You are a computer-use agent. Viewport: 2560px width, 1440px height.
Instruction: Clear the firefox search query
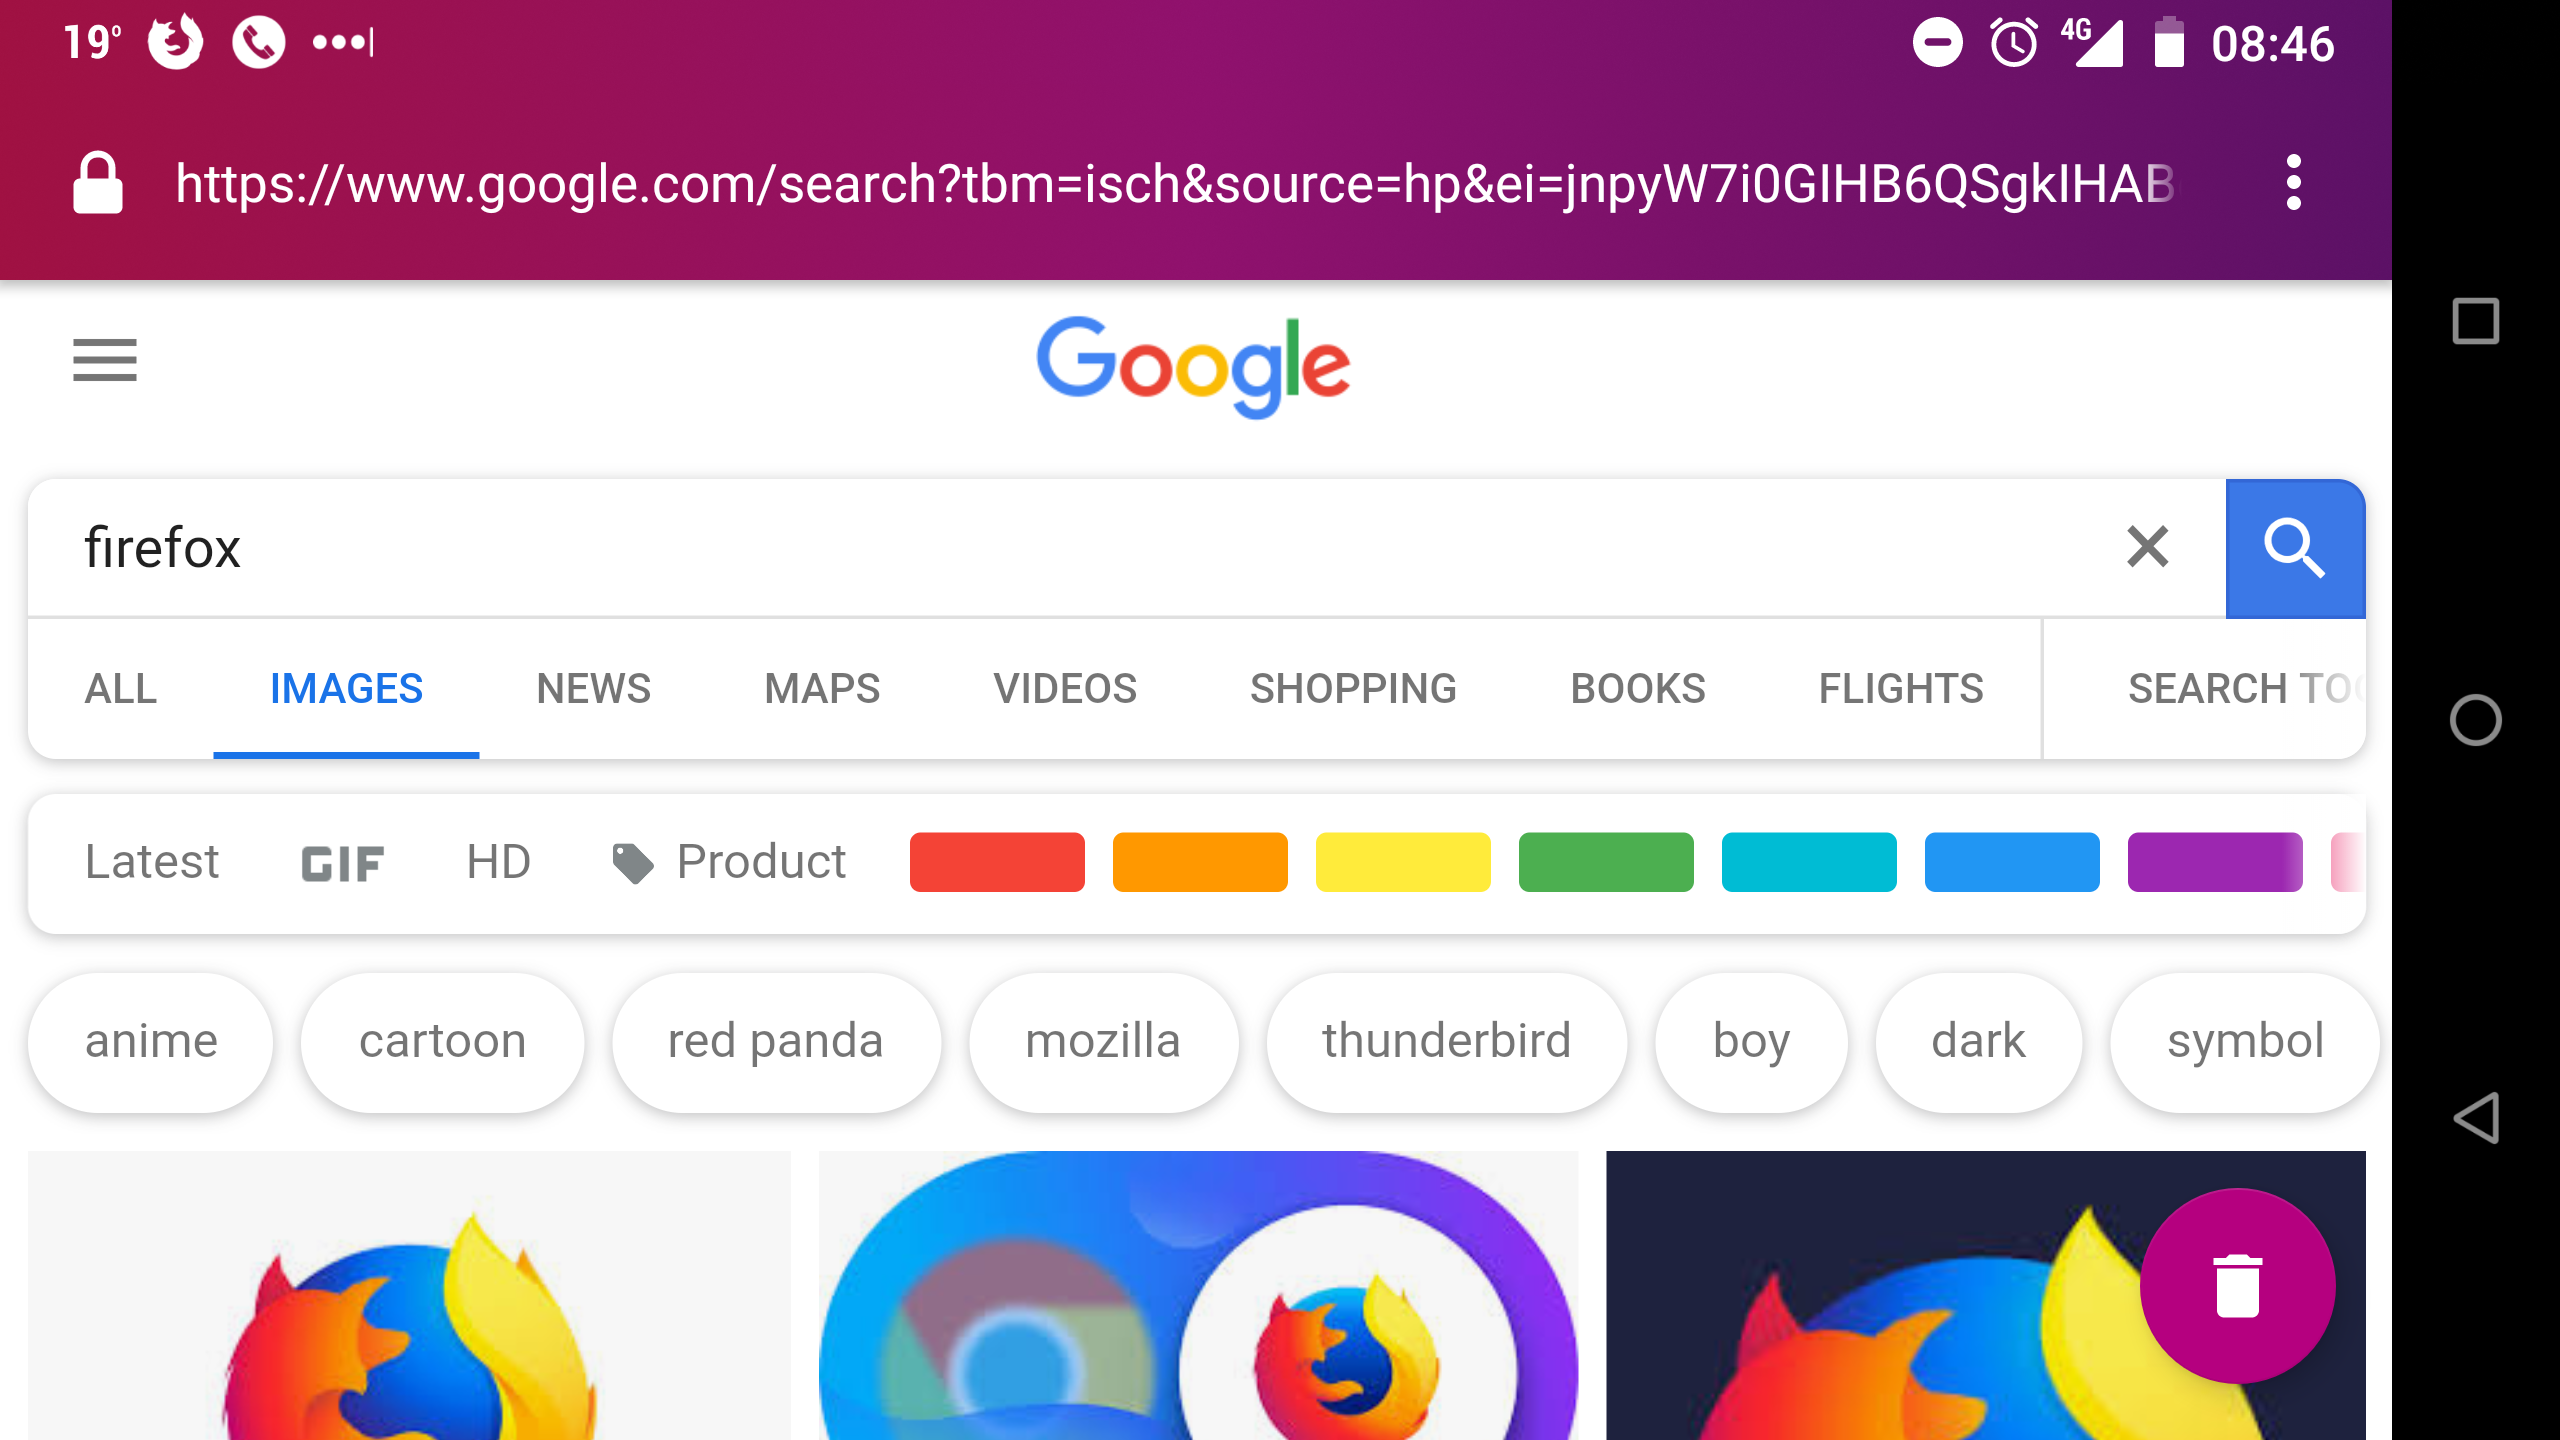click(x=2146, y=548)
